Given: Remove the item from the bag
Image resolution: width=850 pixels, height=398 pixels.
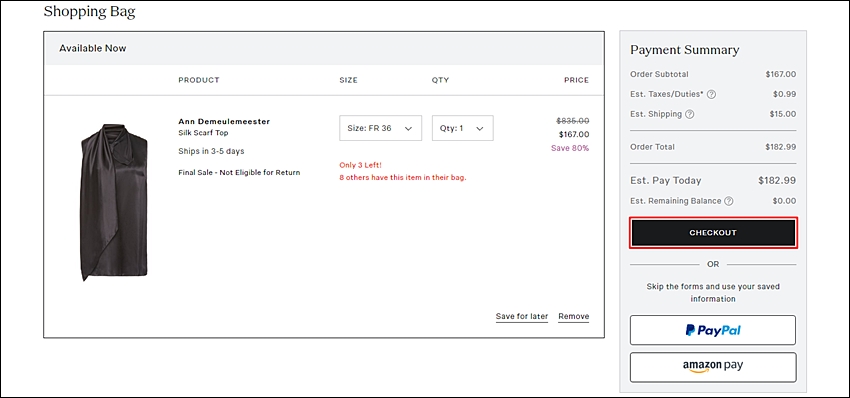Looking at the screenshot, I should click(x=574, y=316).
